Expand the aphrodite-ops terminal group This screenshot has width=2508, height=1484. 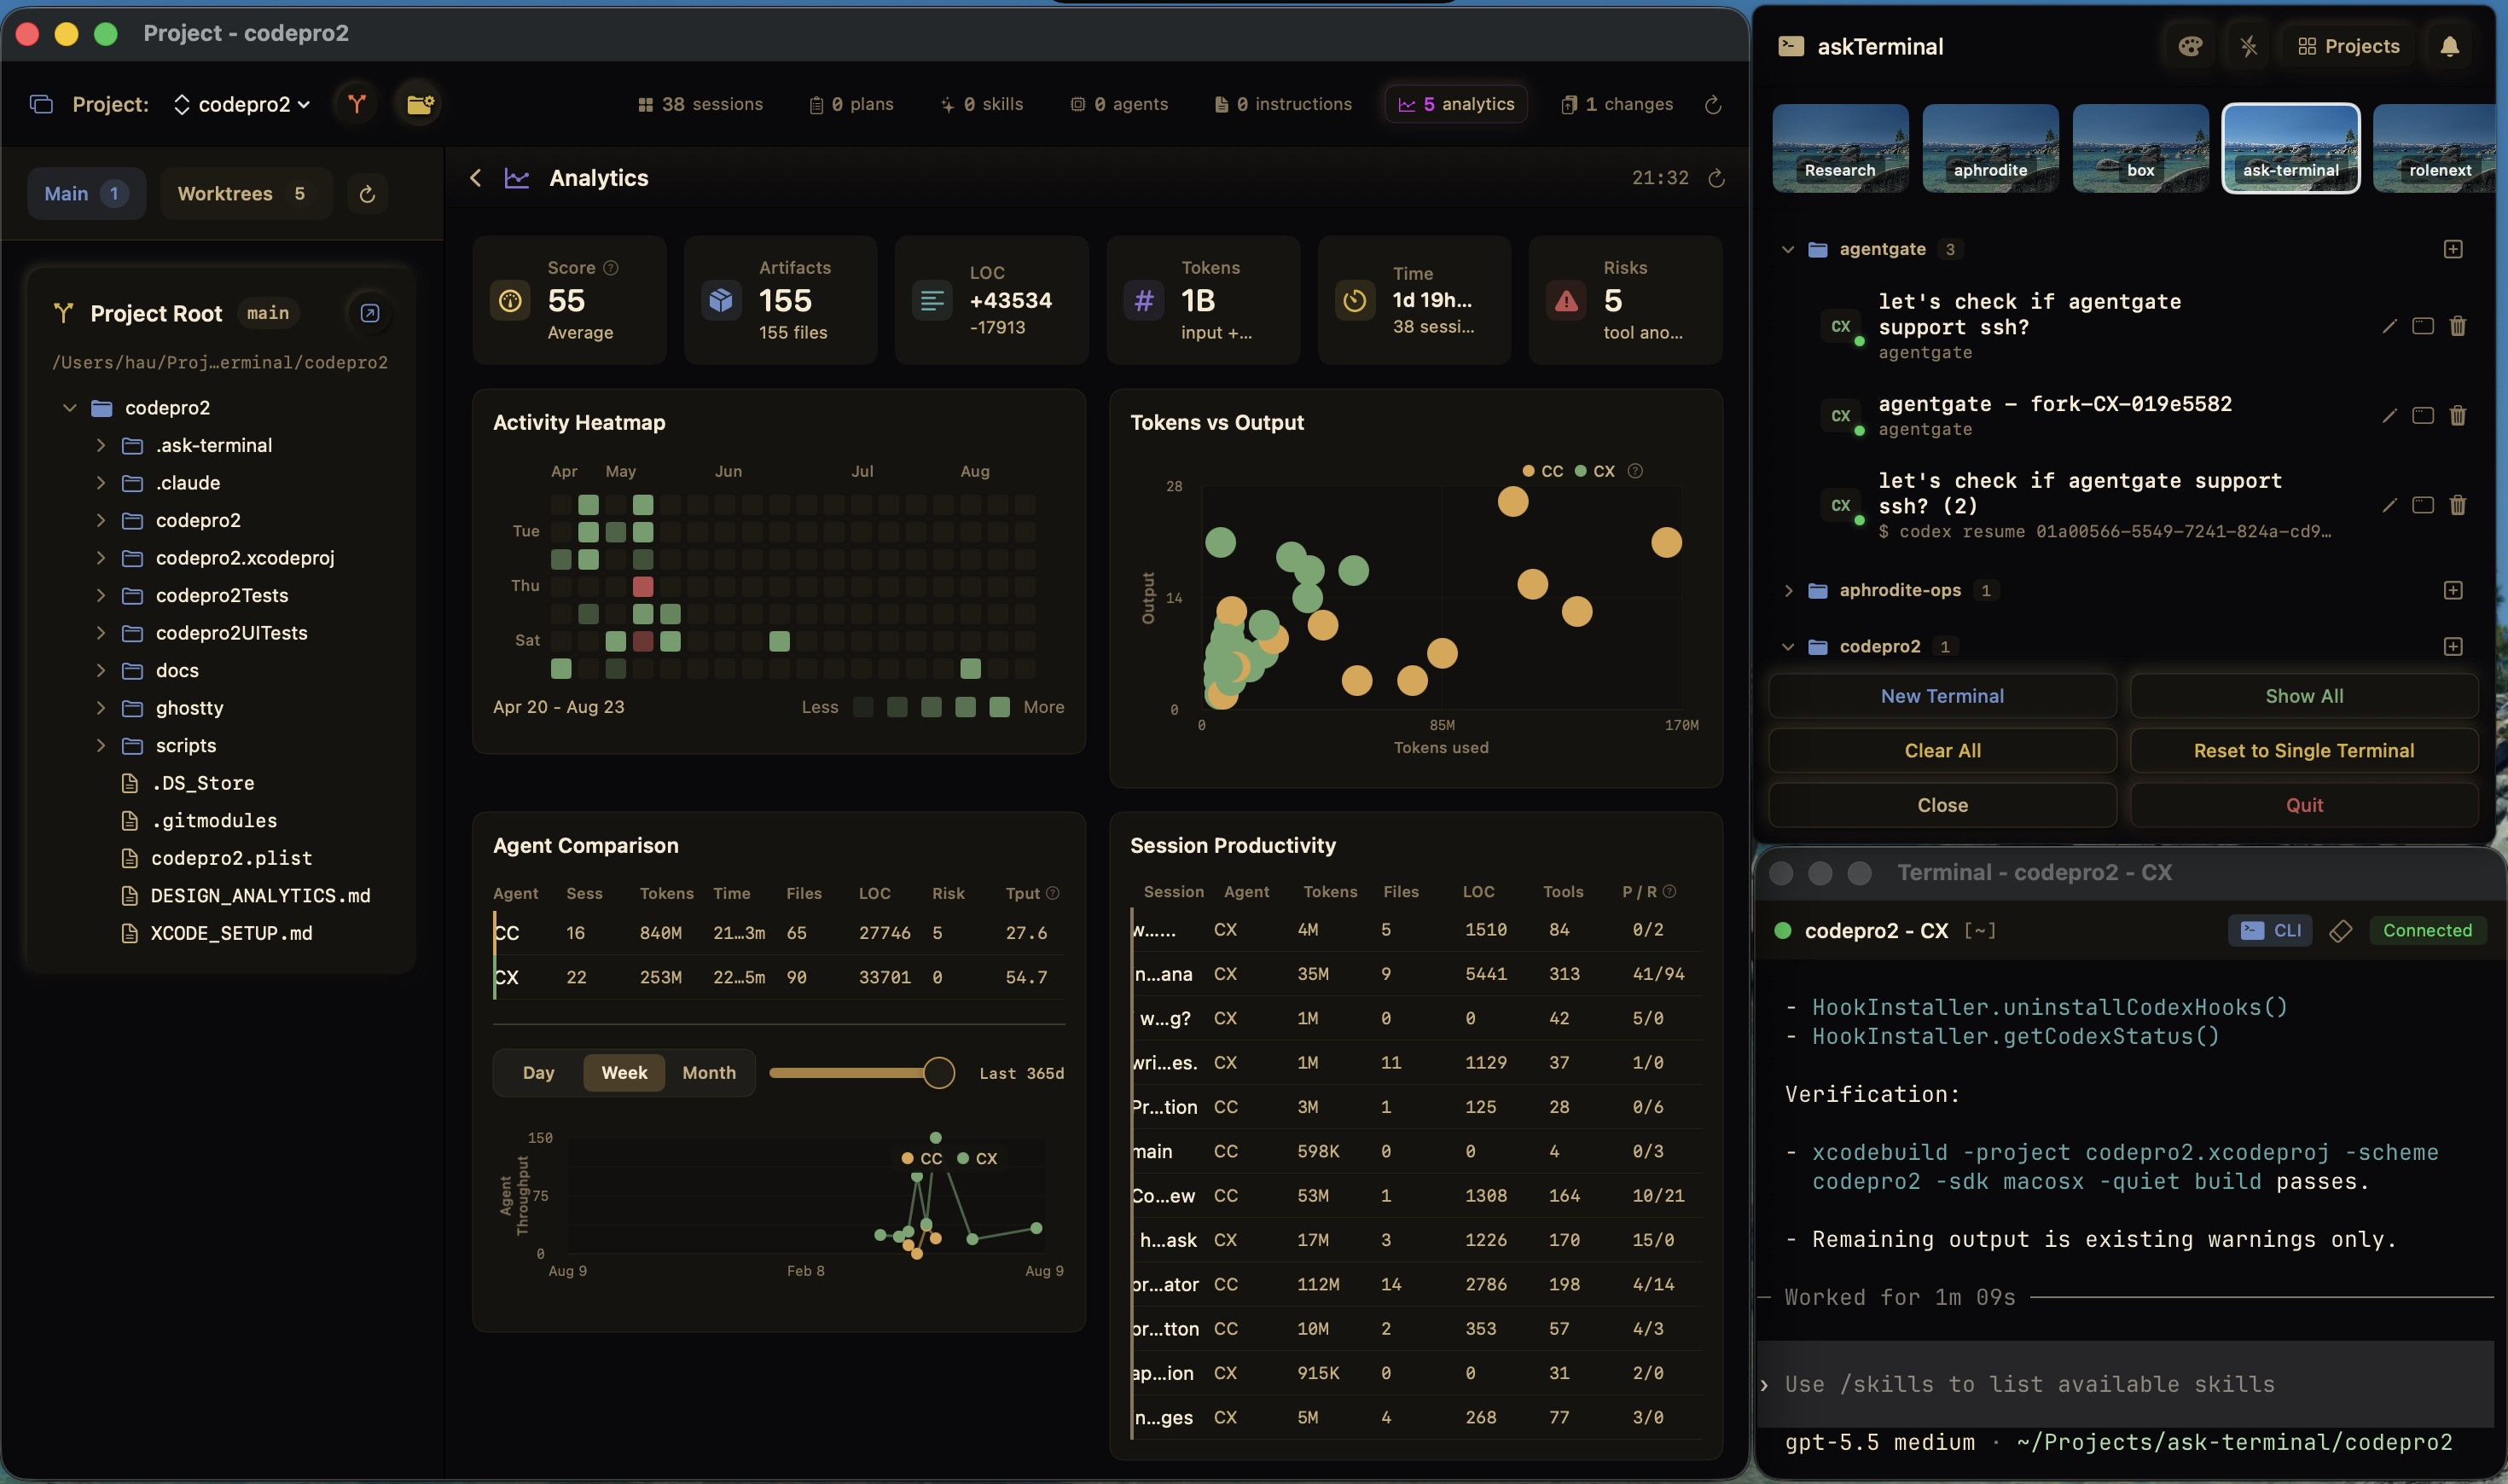pyautogui.click(x=1788, y=590)
